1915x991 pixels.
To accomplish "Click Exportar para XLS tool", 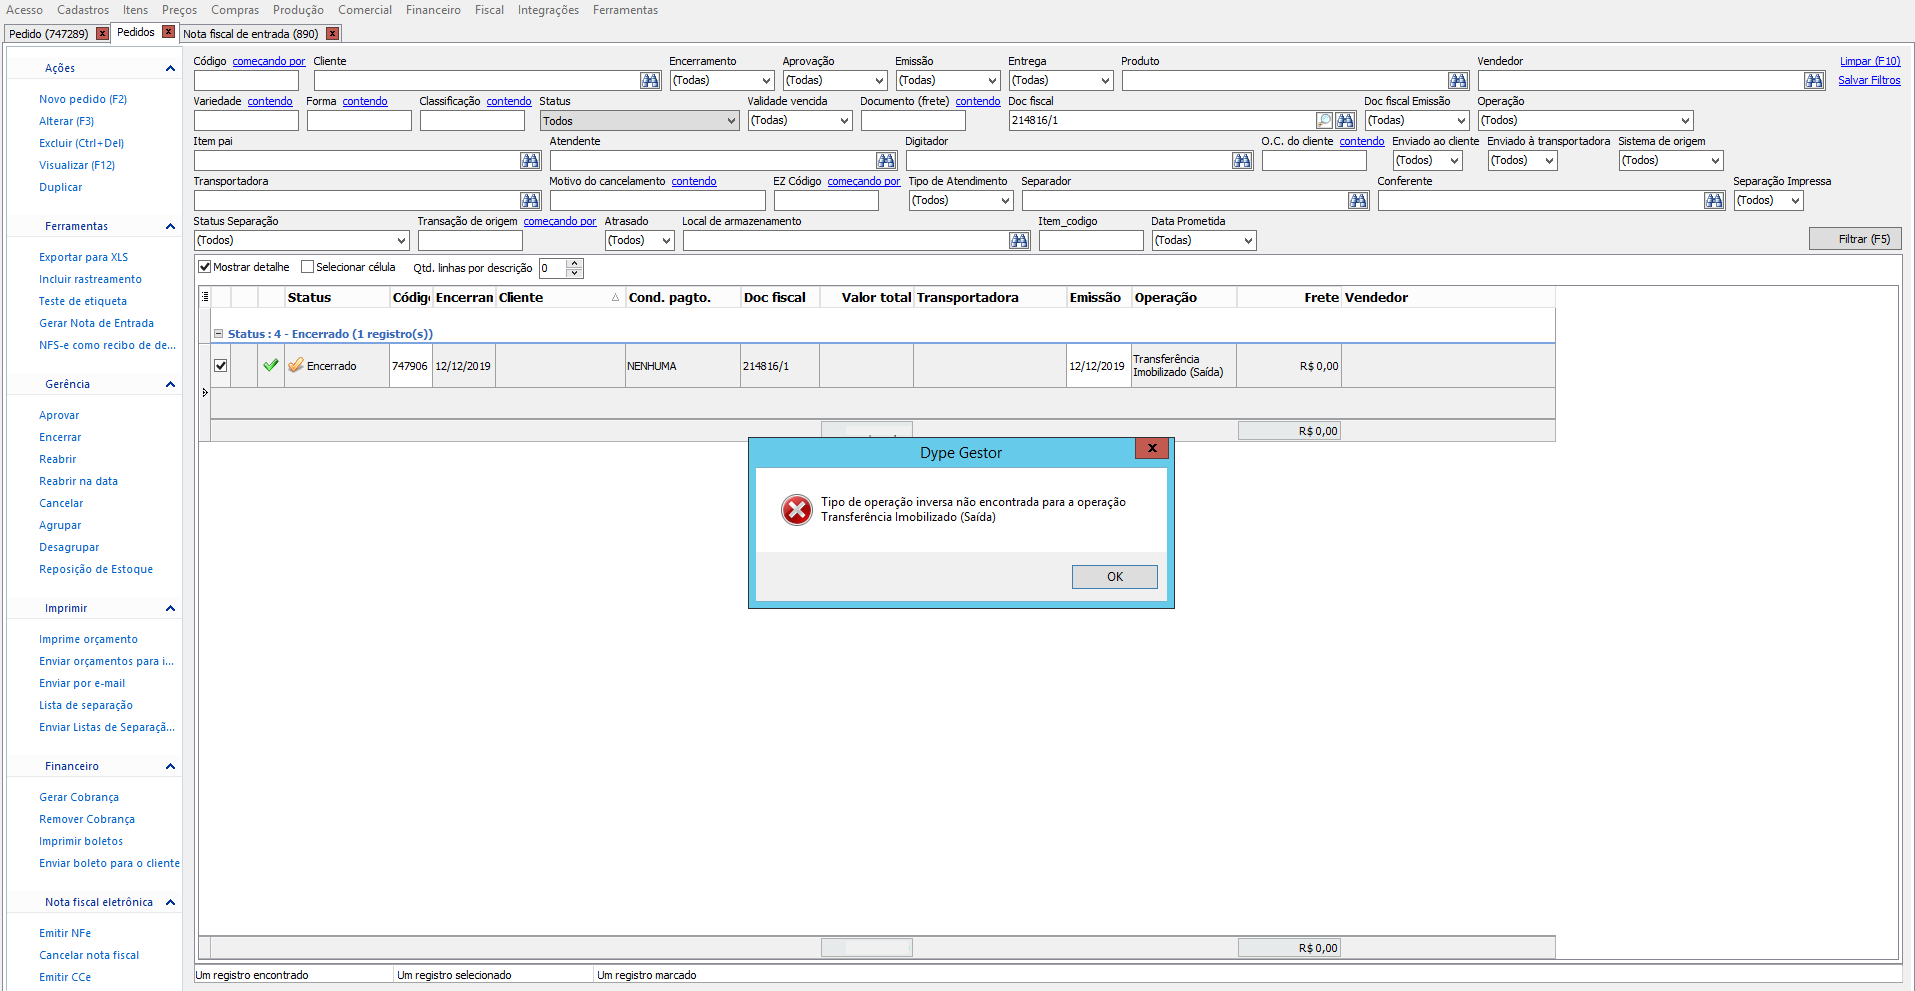I will tap(84, 257).
